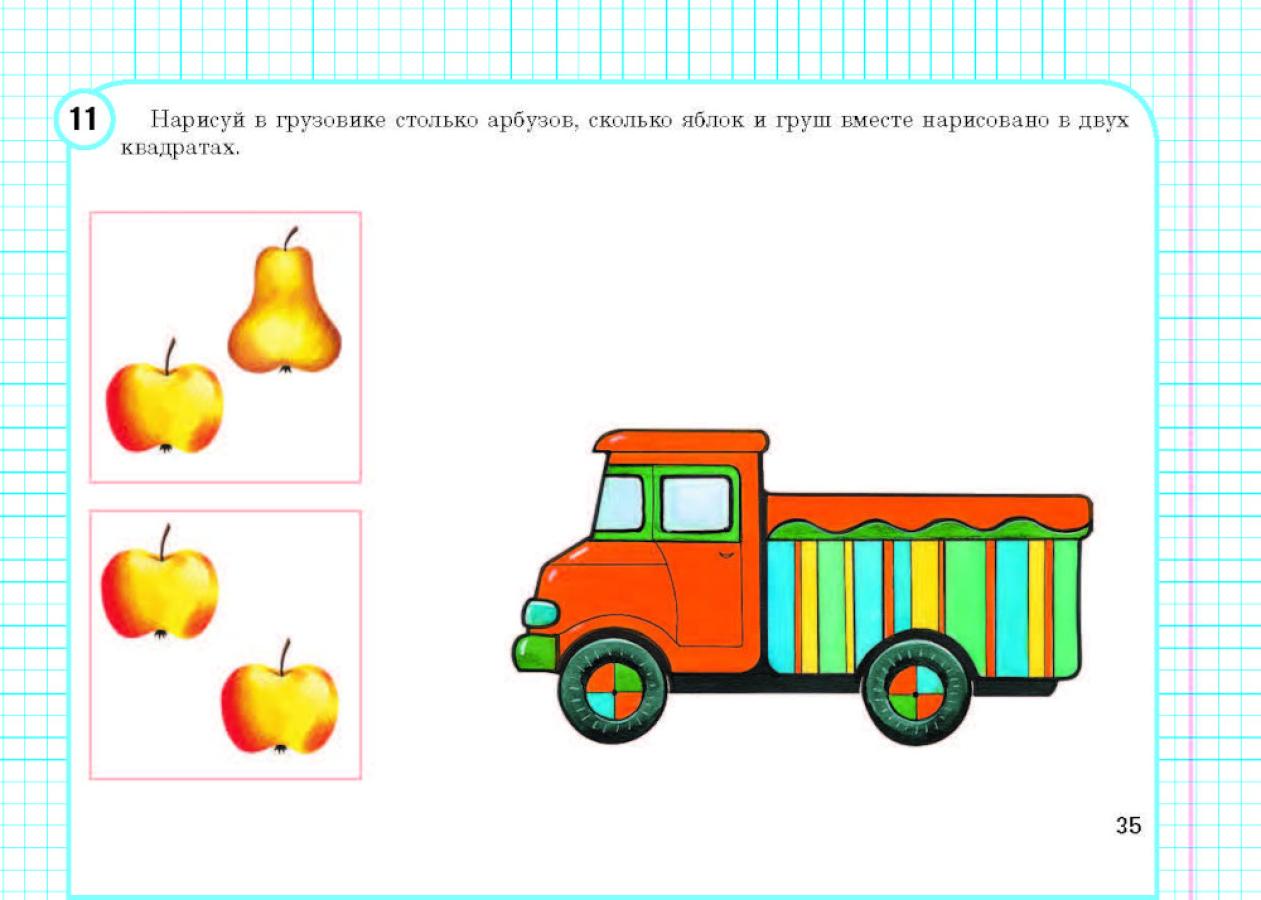Screen dimensions: 1261x900
Task: Click the pear in the top square
Action: [x=284, y=310]
